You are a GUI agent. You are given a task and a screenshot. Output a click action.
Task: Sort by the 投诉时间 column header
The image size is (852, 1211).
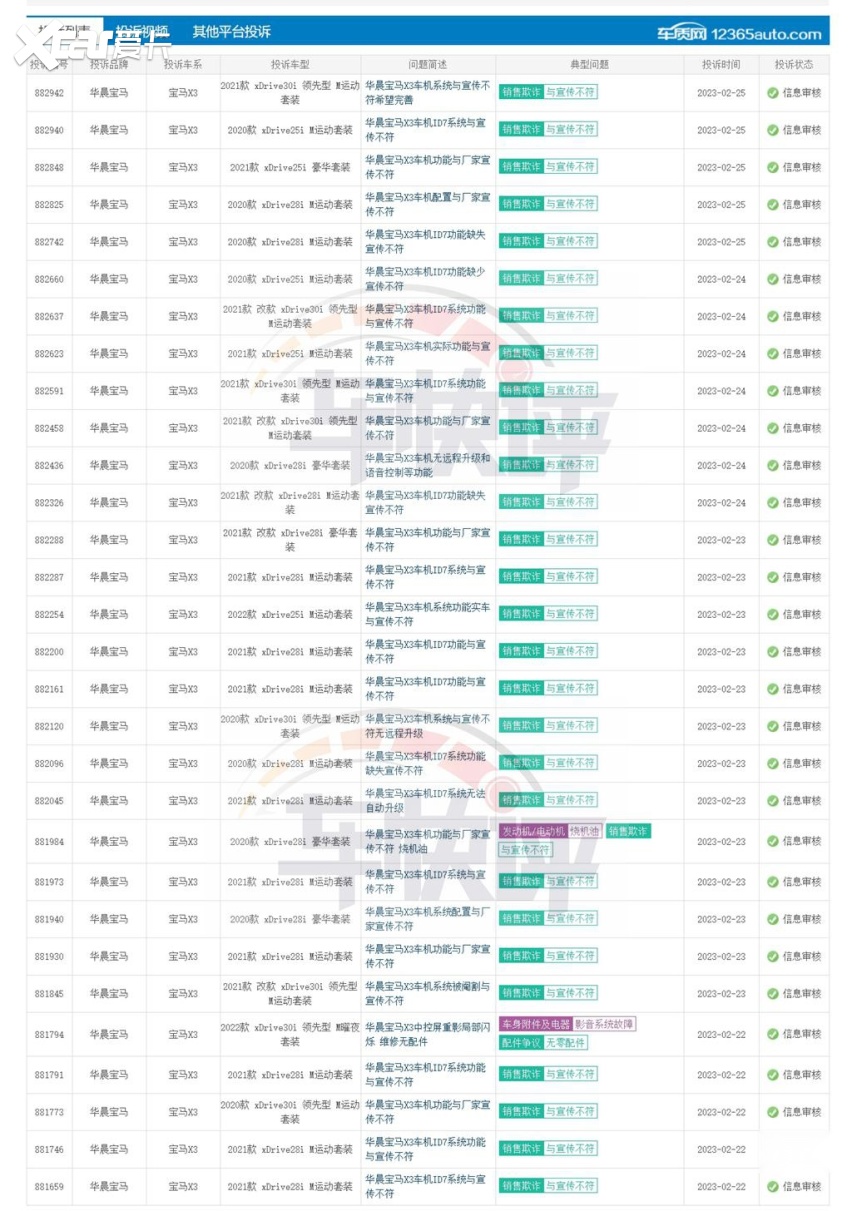coord(721,64)
